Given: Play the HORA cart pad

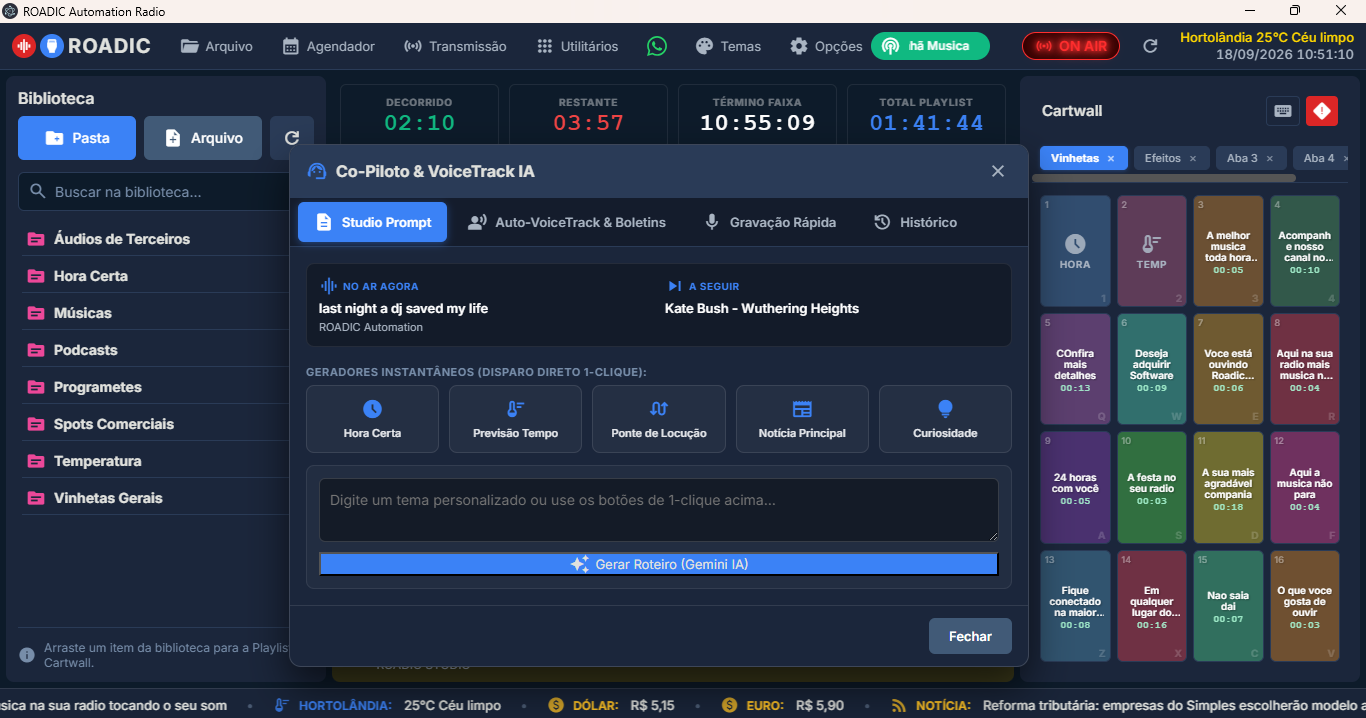Looking at the screenshot, I should 1075,251.
